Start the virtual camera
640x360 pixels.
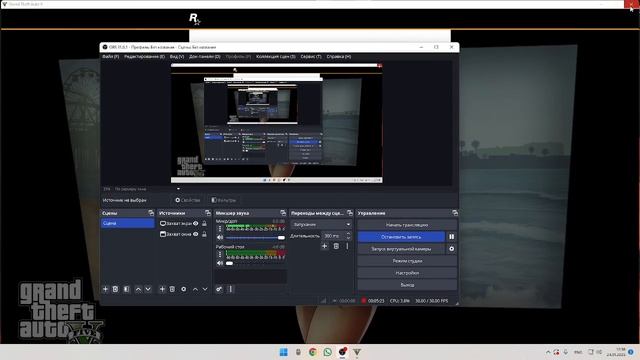coord(401,249)
